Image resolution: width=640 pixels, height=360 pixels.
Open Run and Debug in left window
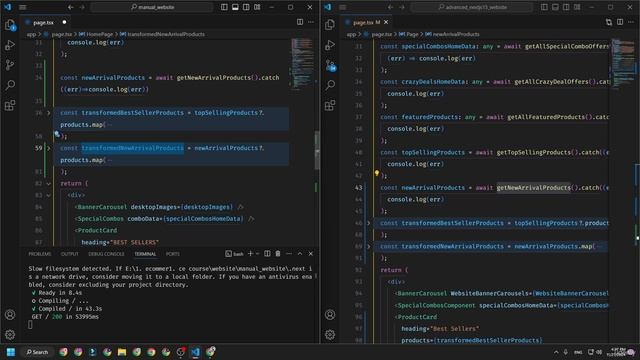click(10, 45)
